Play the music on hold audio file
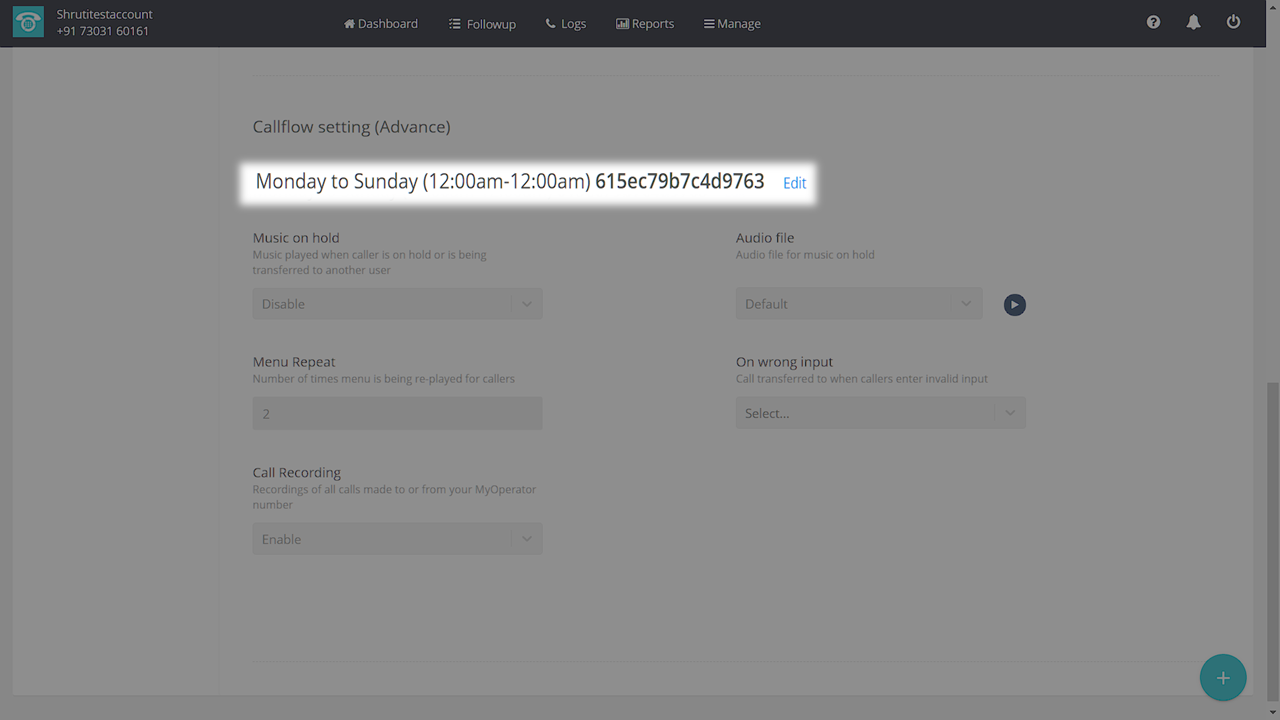The image size is (1280, 720). [1014, 305]
